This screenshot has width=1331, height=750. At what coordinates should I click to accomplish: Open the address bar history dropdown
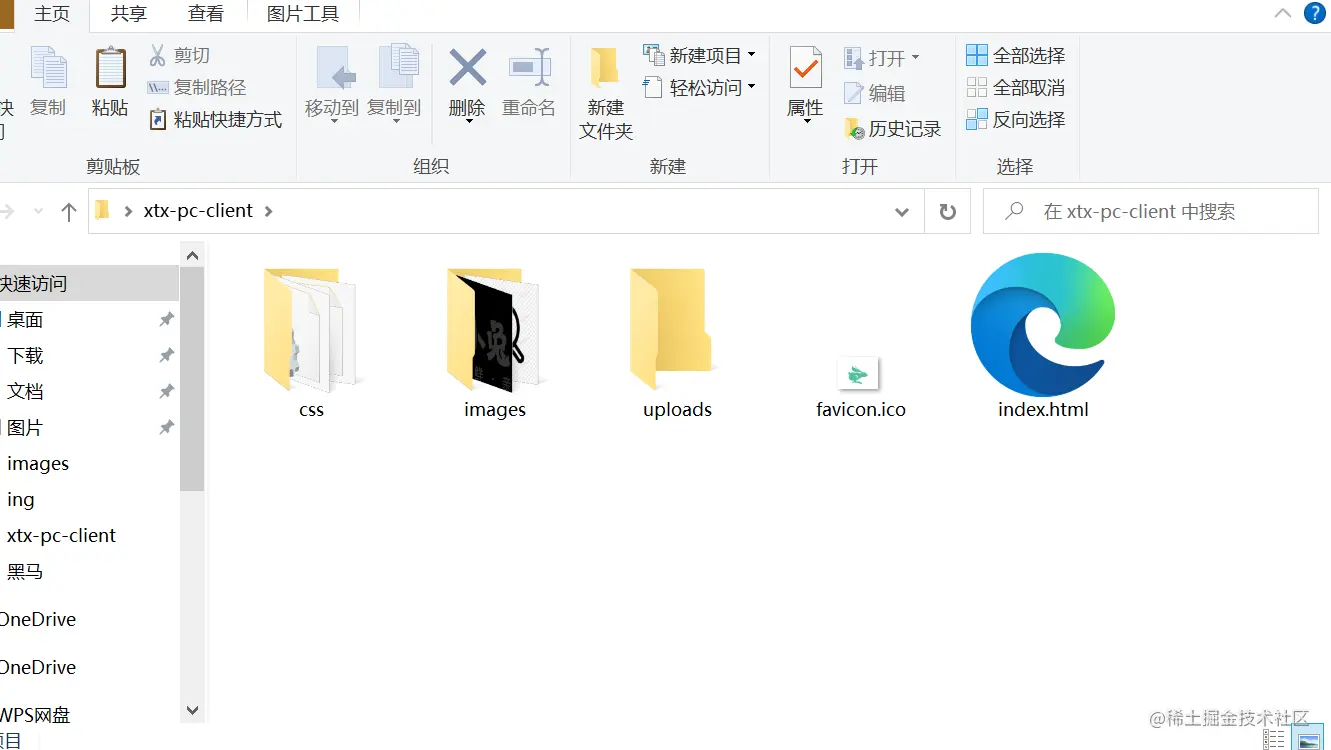(x=901, y=212)
